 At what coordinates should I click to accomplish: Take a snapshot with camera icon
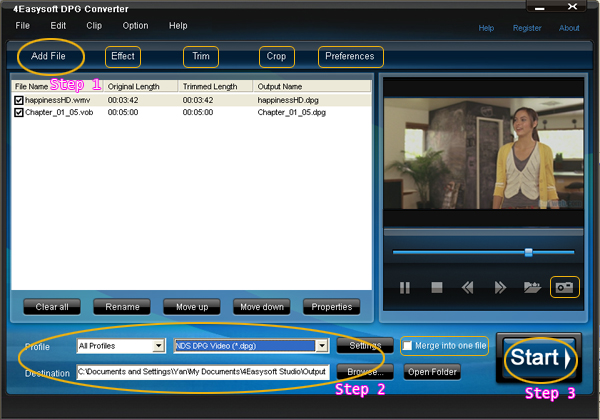pyautogui.click(x=564, y=287)
